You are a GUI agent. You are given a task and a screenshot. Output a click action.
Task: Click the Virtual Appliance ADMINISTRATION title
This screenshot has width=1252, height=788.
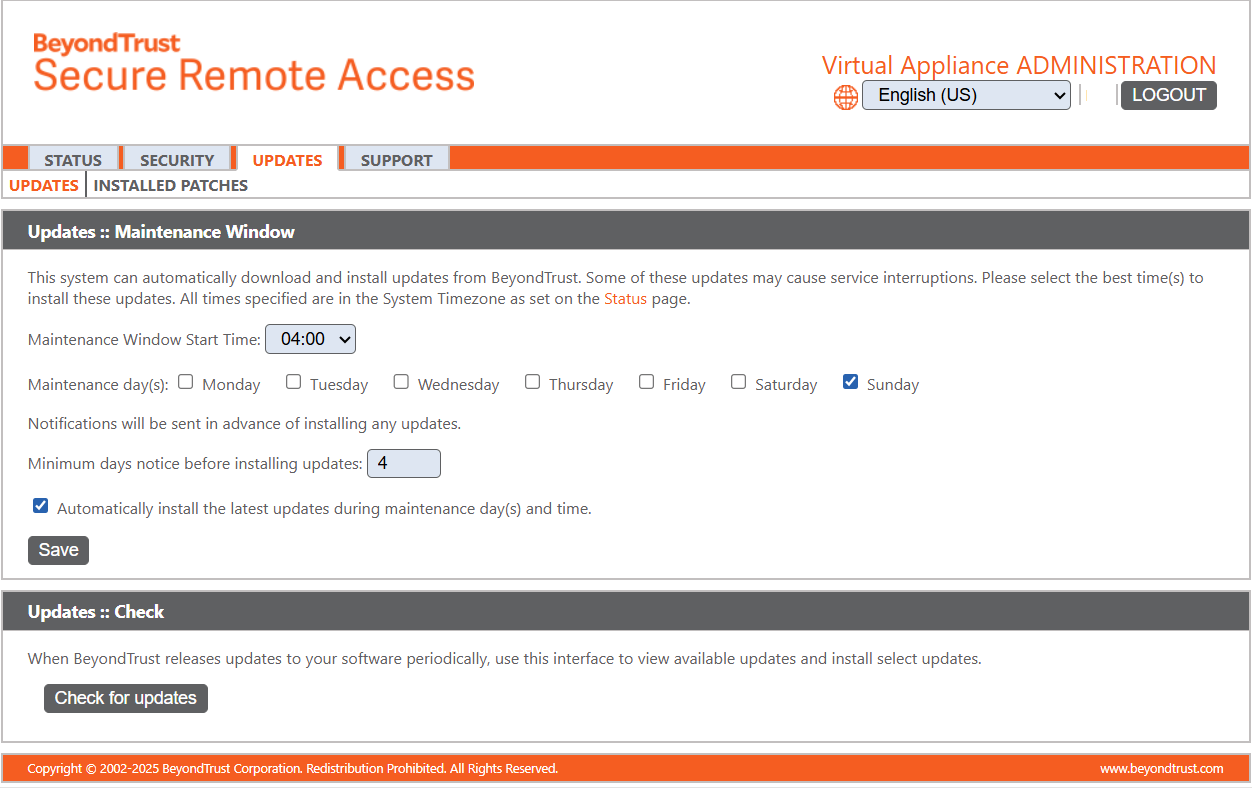1019,65
